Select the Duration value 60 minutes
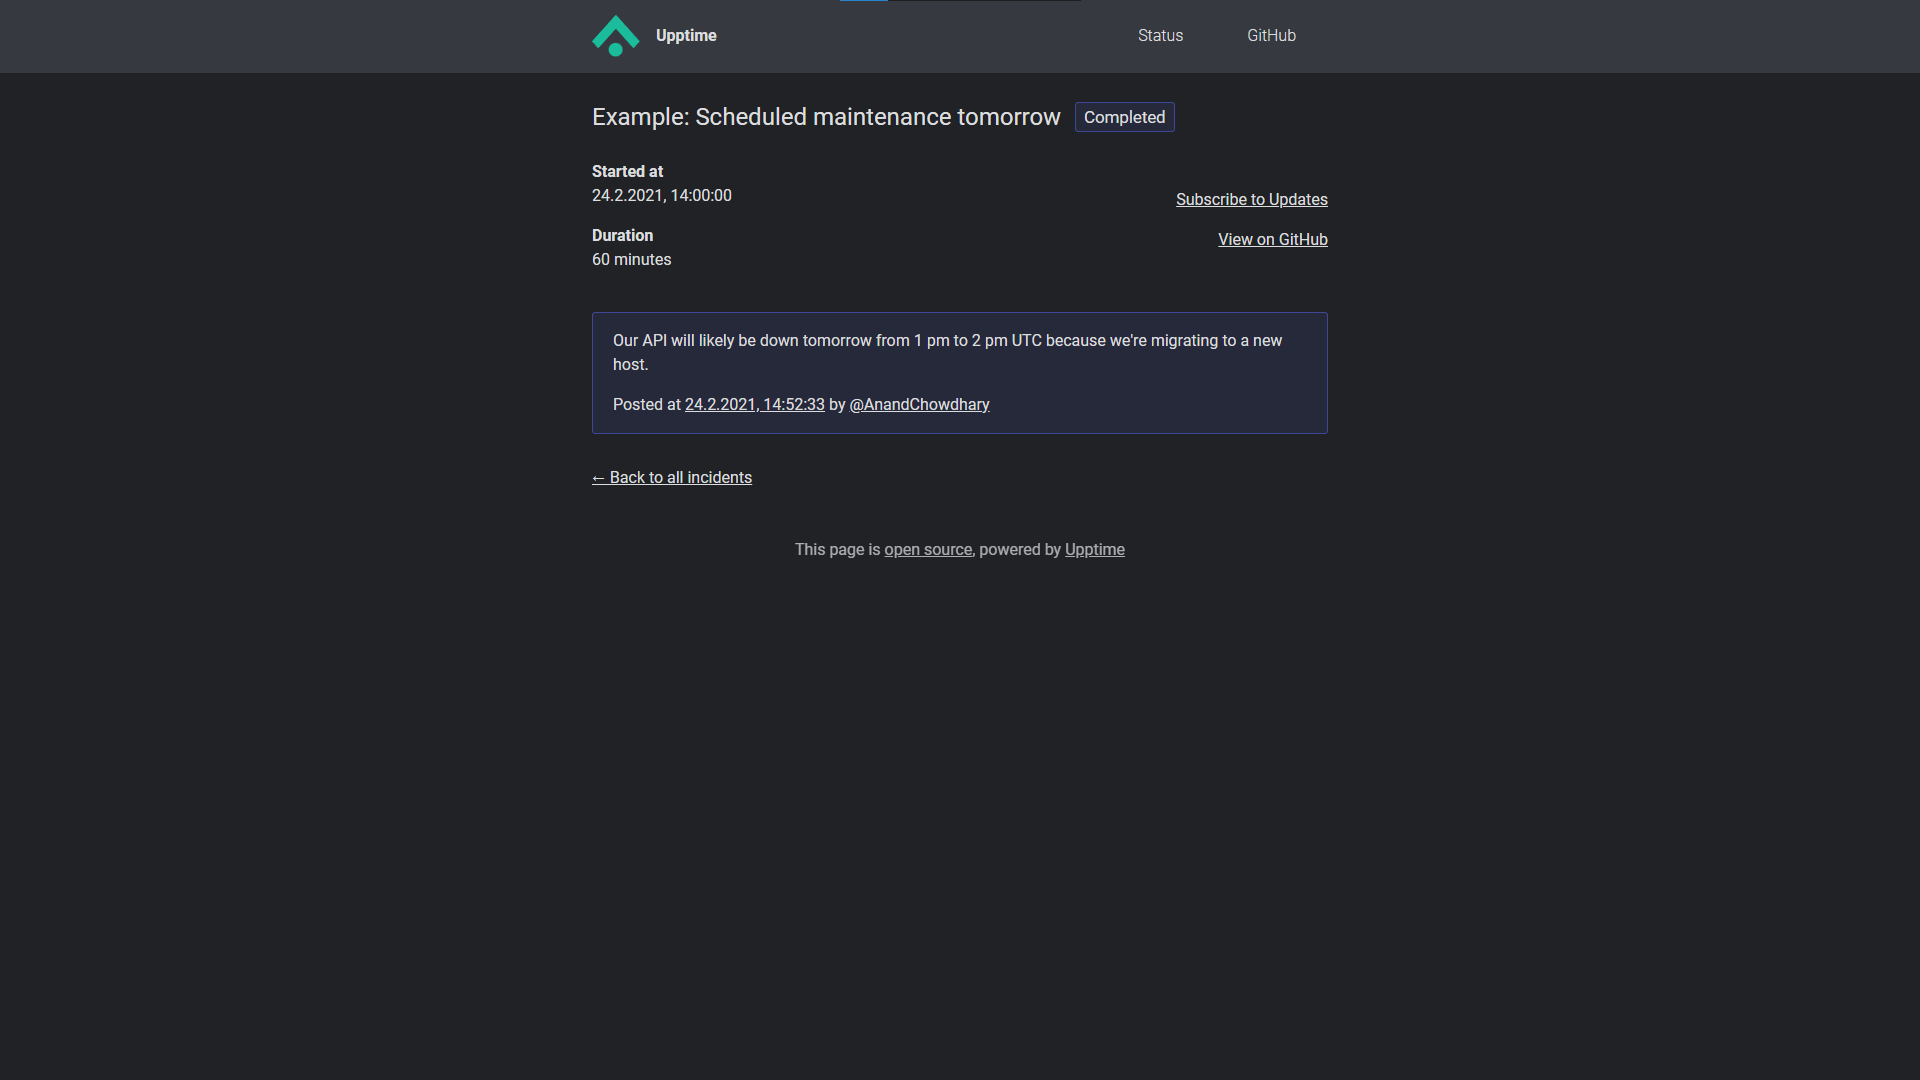 tap(631, 259)
